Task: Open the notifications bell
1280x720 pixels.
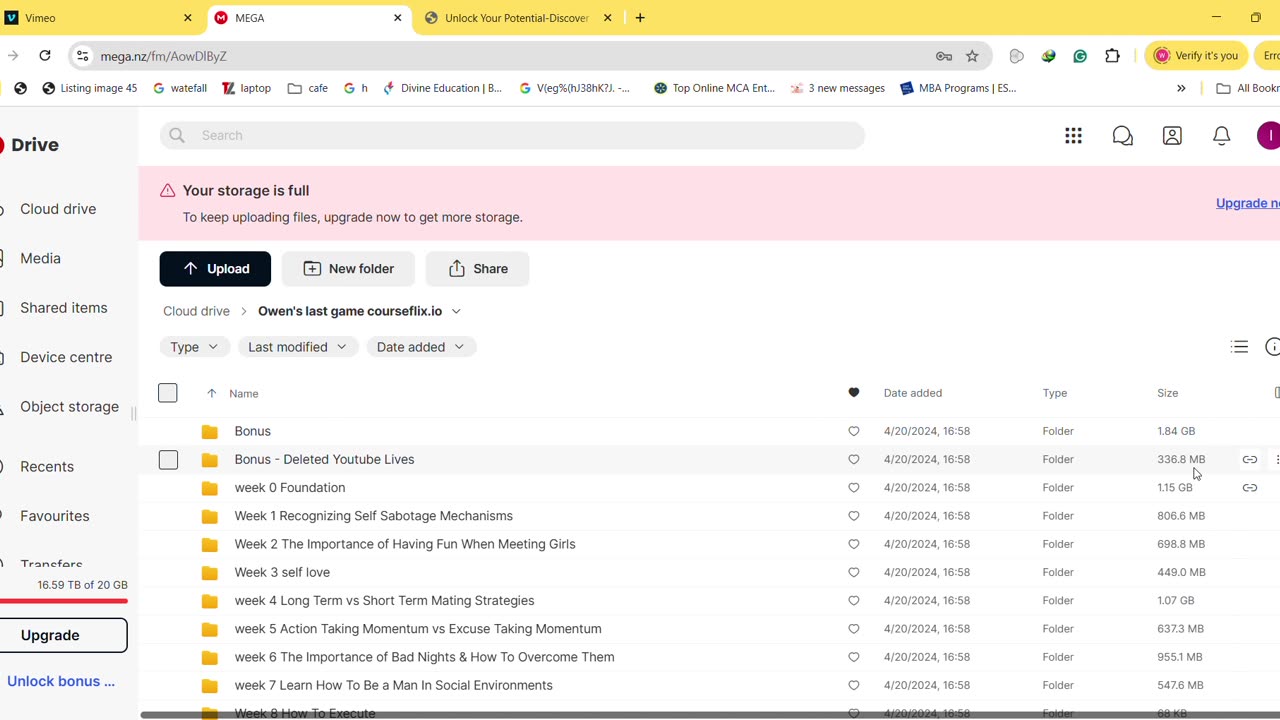Action: [1221, 136]
